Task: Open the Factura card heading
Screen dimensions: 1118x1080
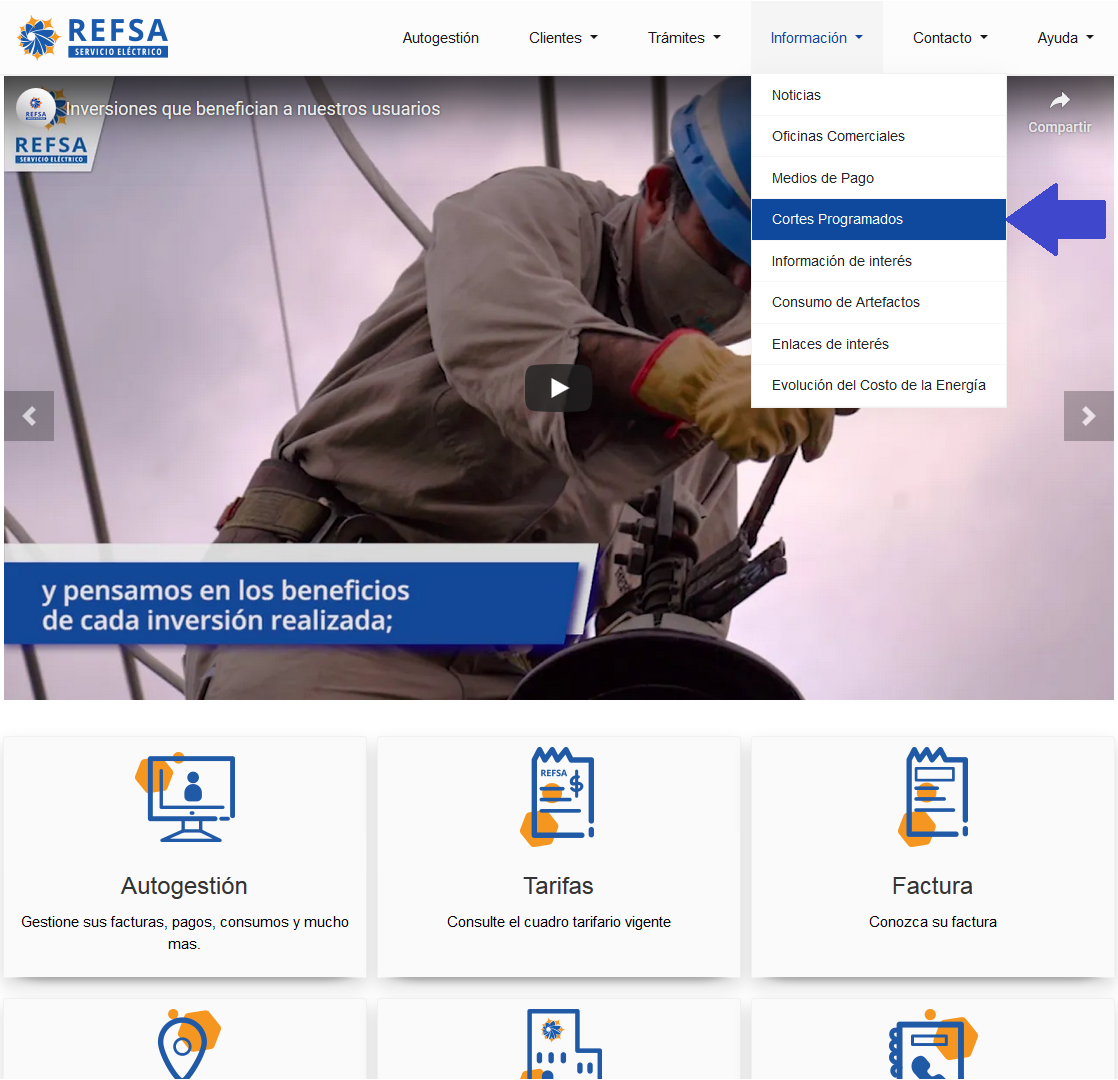Action: pos(933,886)
